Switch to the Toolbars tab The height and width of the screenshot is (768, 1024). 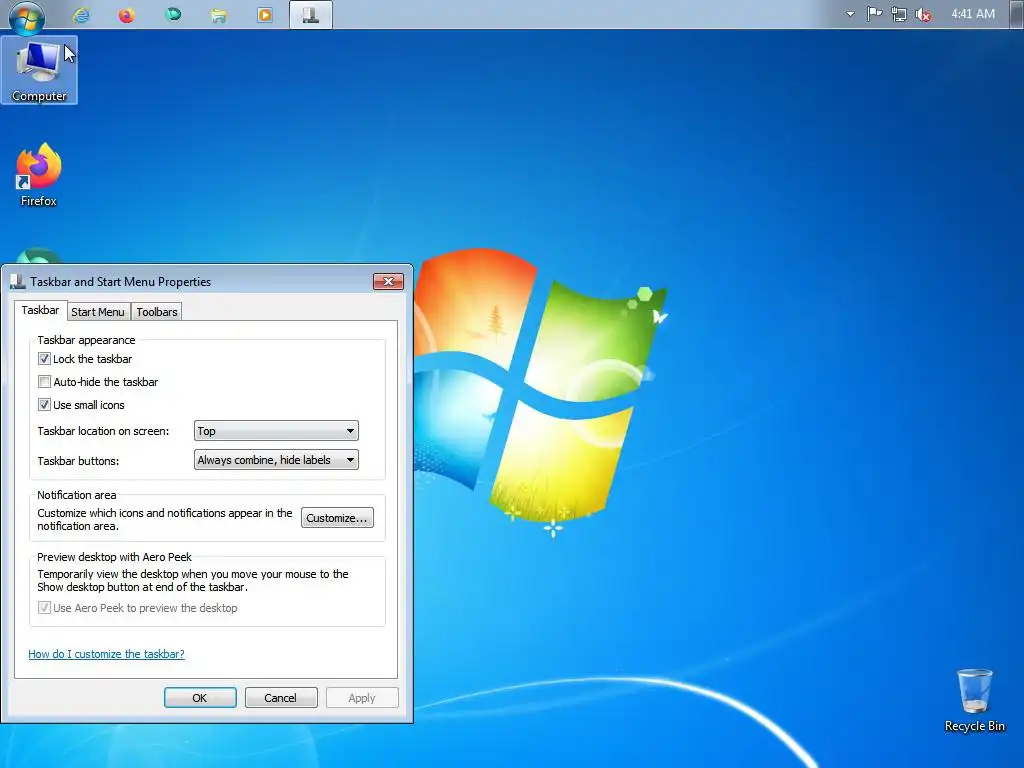pos(157,312)
